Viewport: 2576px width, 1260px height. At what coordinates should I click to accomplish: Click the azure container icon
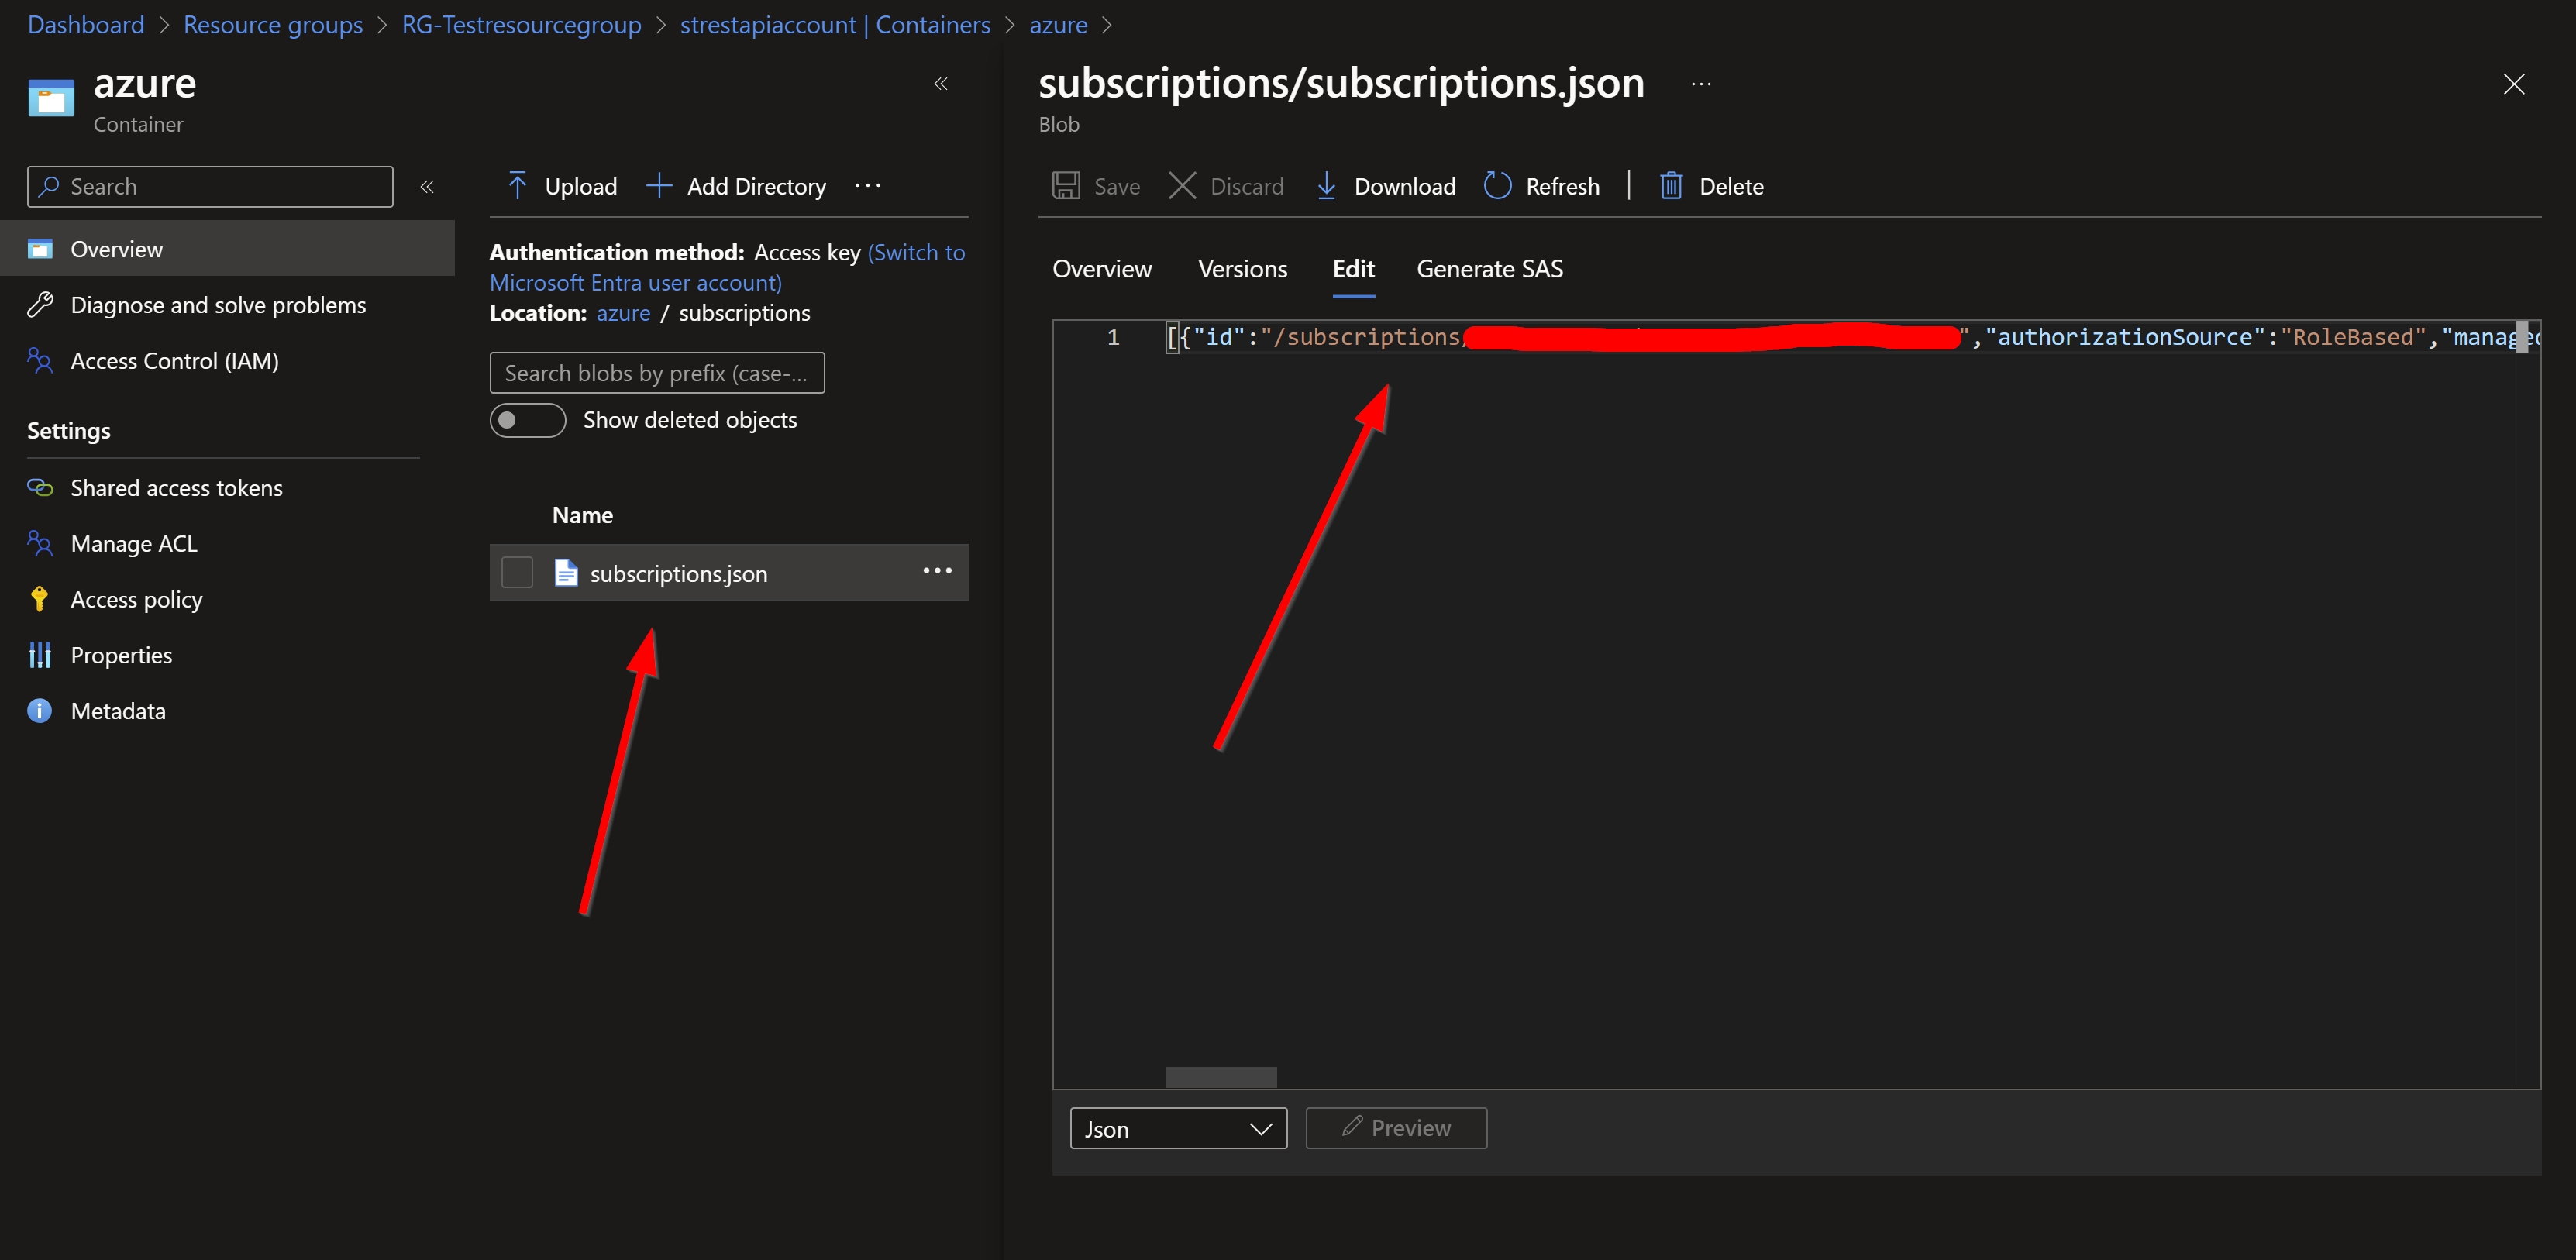coord(51,98)
